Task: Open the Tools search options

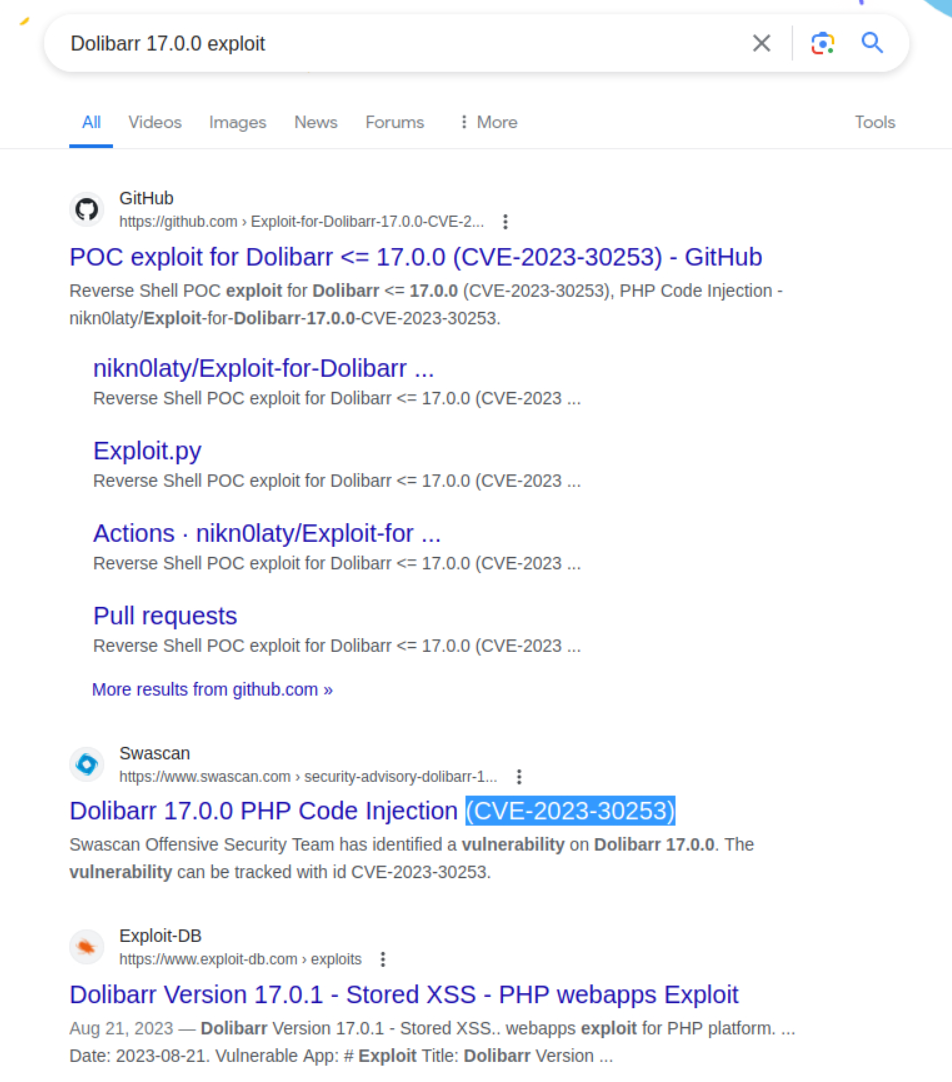Action: pos(874,122)
